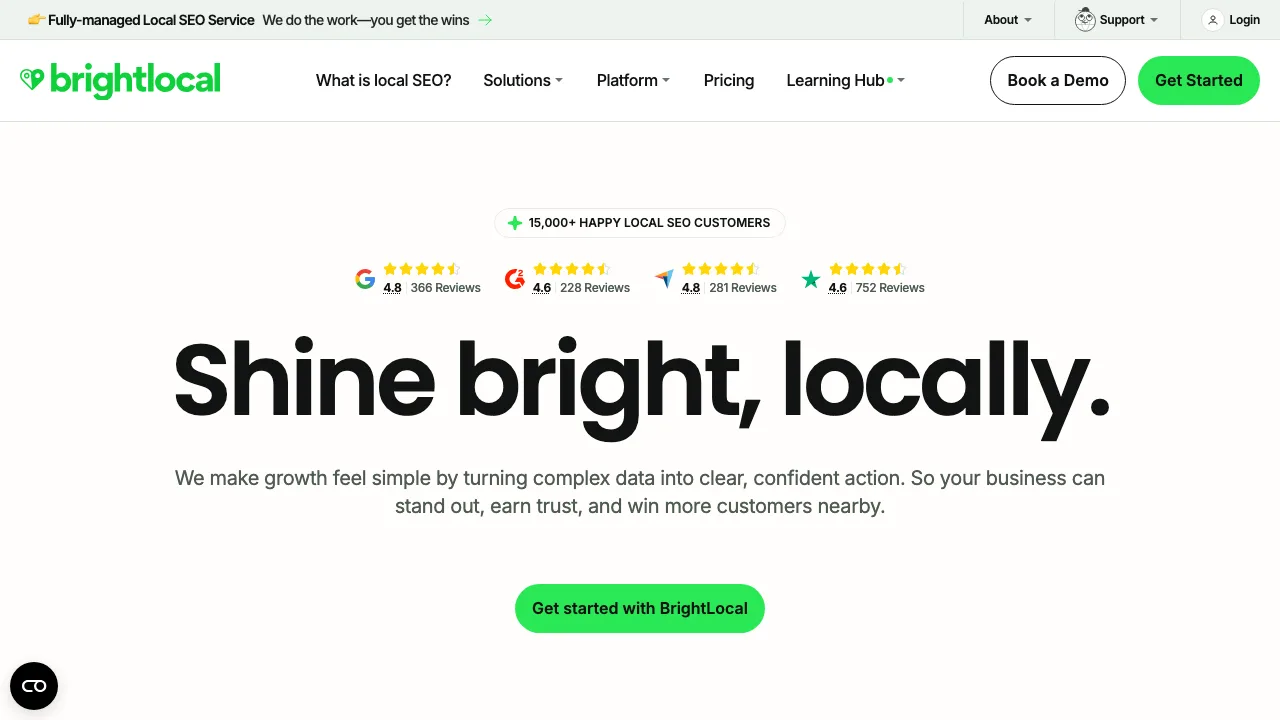Image resolution: width=1280 pixels, height=720 pixels.
Task: Click the 281 Reviews Capterra rating
Action: click(x=743, y=288)
